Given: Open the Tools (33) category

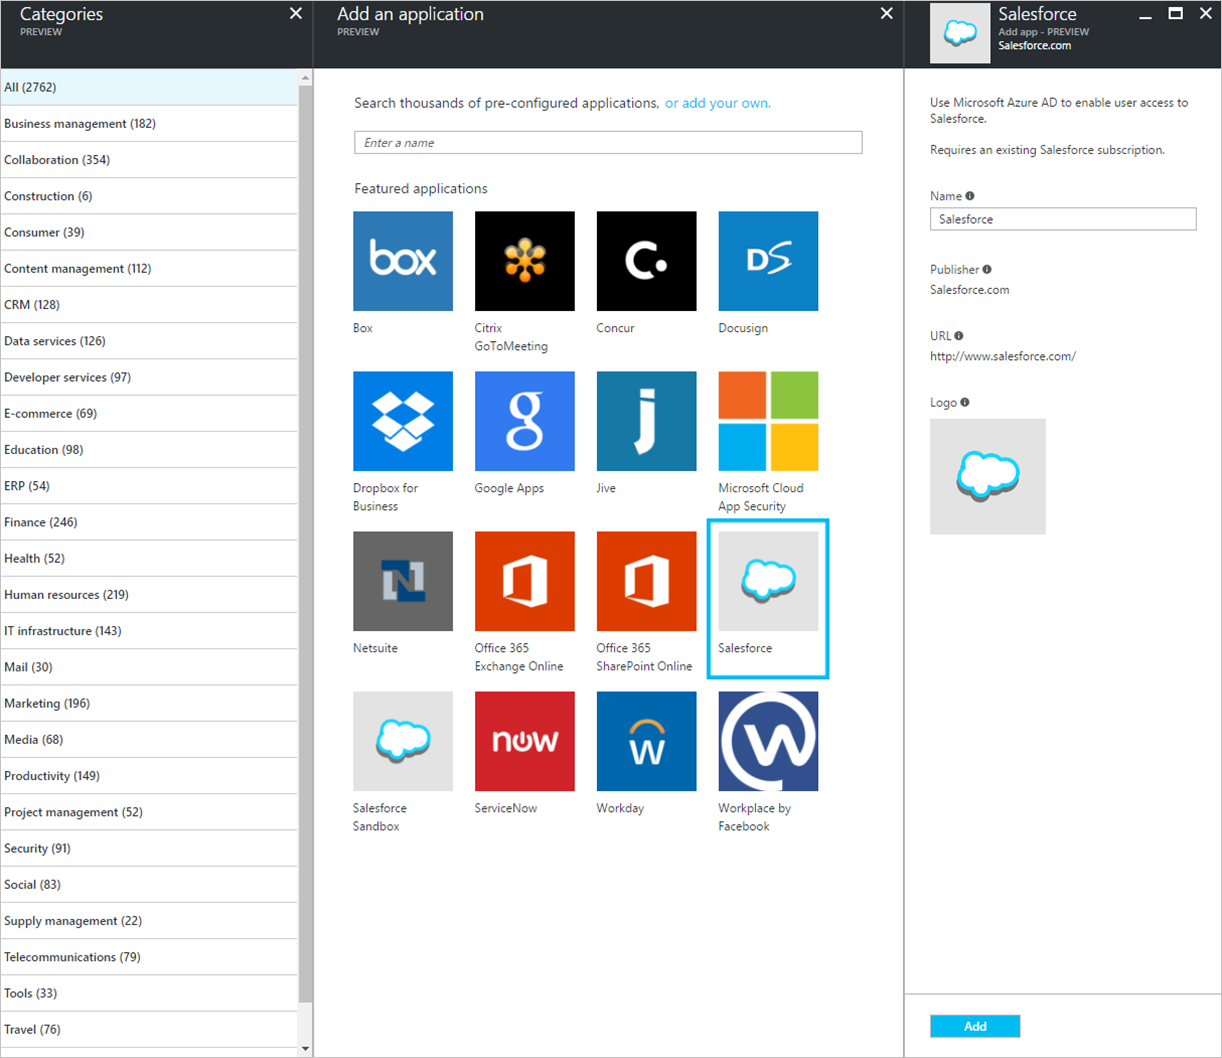Looking at the screenshot, I should (149, 993).
